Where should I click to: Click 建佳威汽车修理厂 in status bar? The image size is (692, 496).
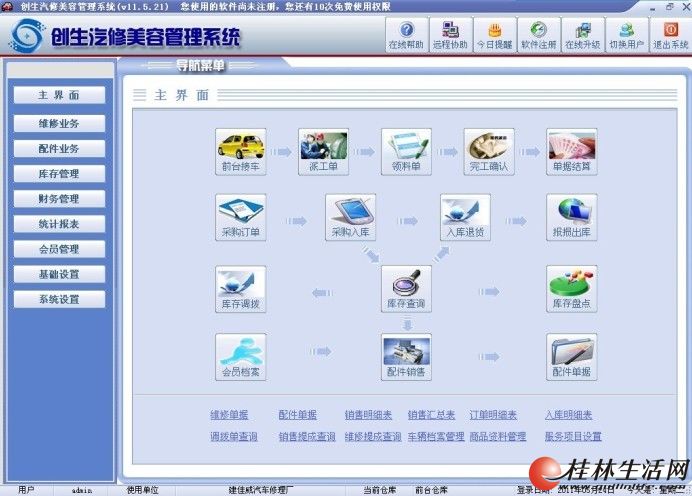click(261, 490)
